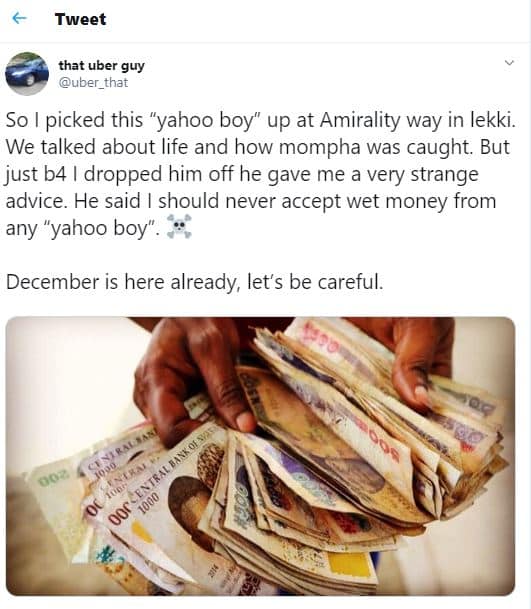Click 'December is here already' line
The image size is (531, 609).
click(x=195, y=282)
